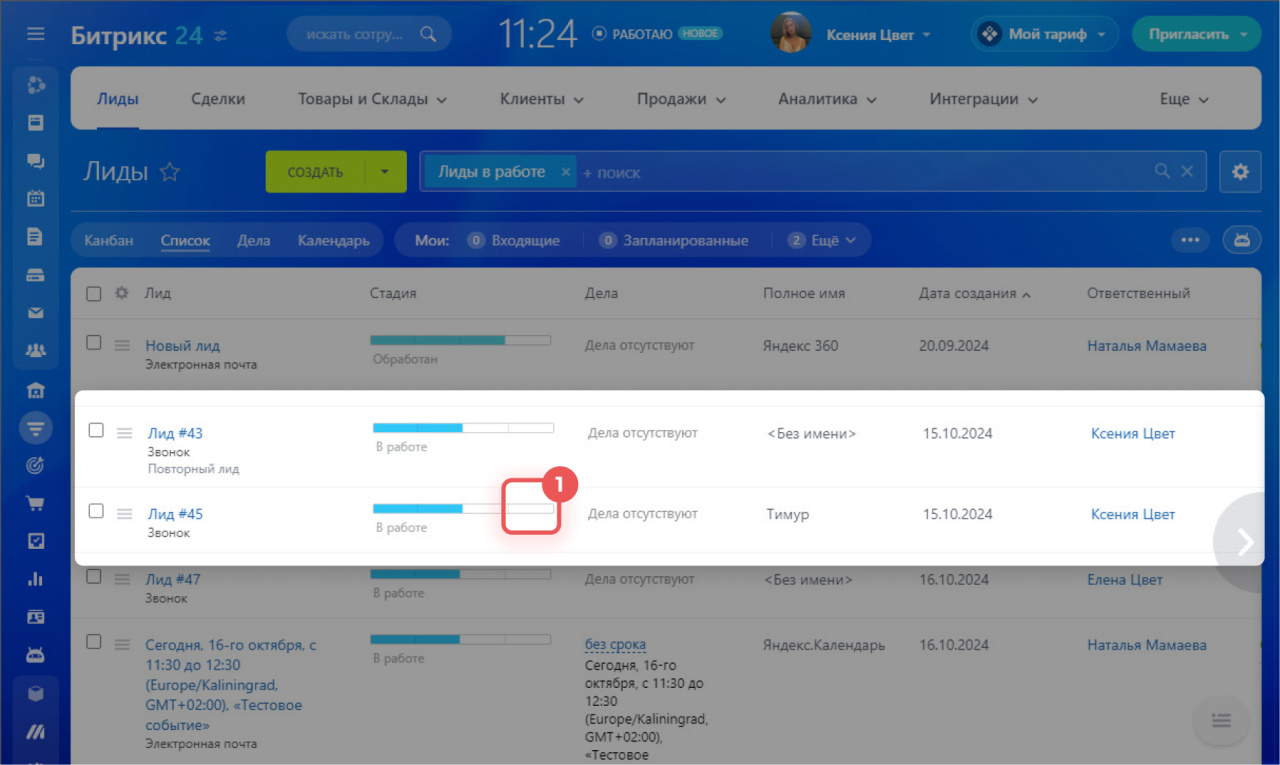1280x765 pixels.
Task: Open the gear settings button beside the filter
Action: tap(1241, 172)
